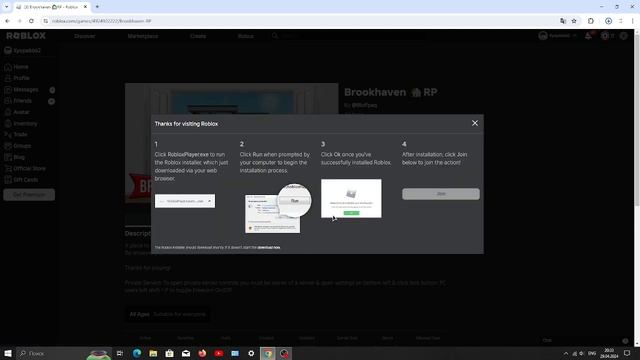The image size is (640, 360).
Task: Click the game creator link under Brookhaven title
Action: (364, 105)
